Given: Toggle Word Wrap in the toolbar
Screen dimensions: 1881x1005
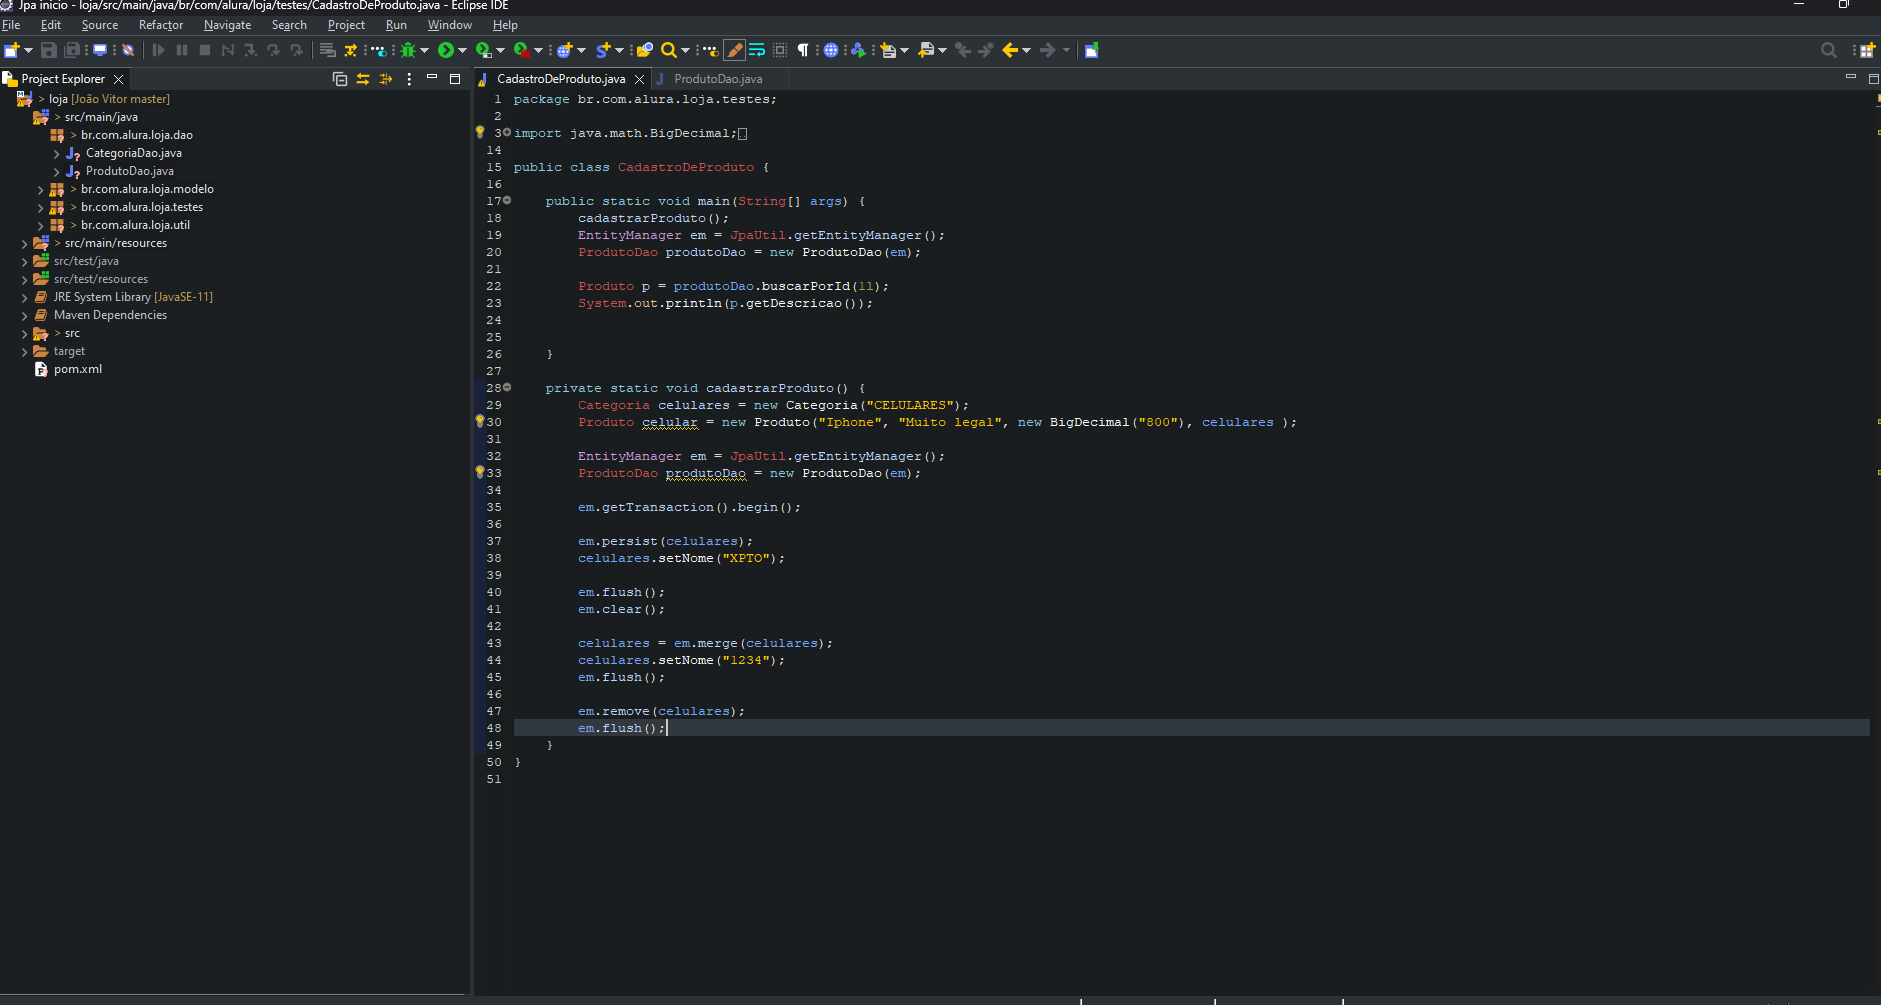Looking at the screenshot, I should coord(757,50).
